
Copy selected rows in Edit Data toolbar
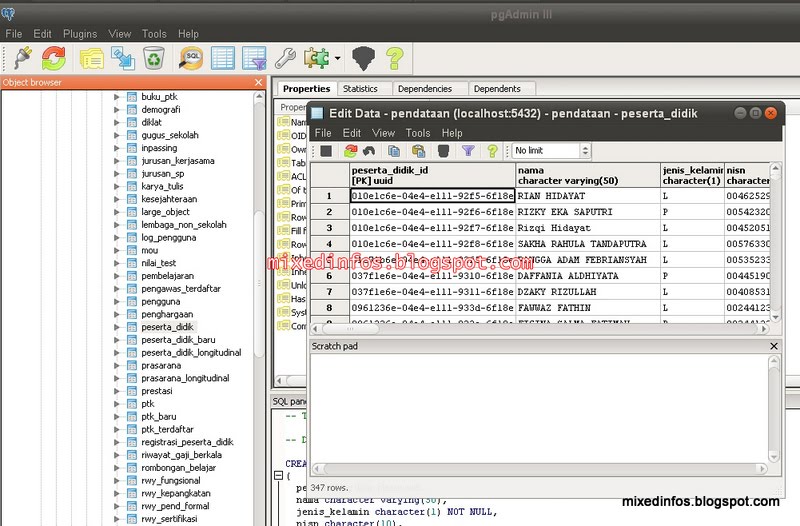pyautogui.click(x=393, y=151)
